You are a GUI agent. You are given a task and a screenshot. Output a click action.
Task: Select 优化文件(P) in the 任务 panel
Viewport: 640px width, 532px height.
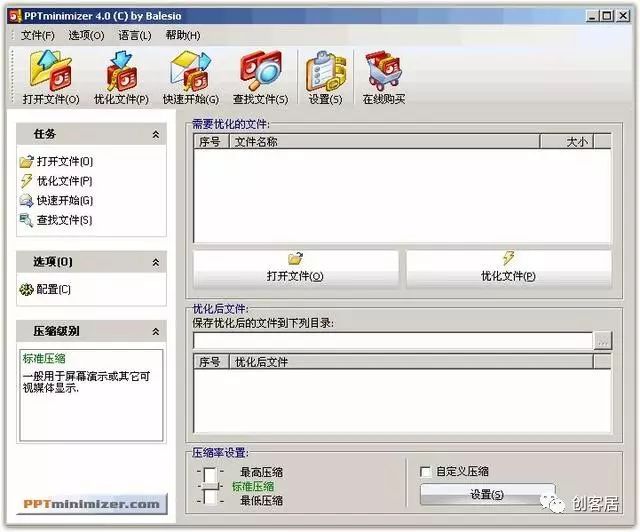click(56, 181)
